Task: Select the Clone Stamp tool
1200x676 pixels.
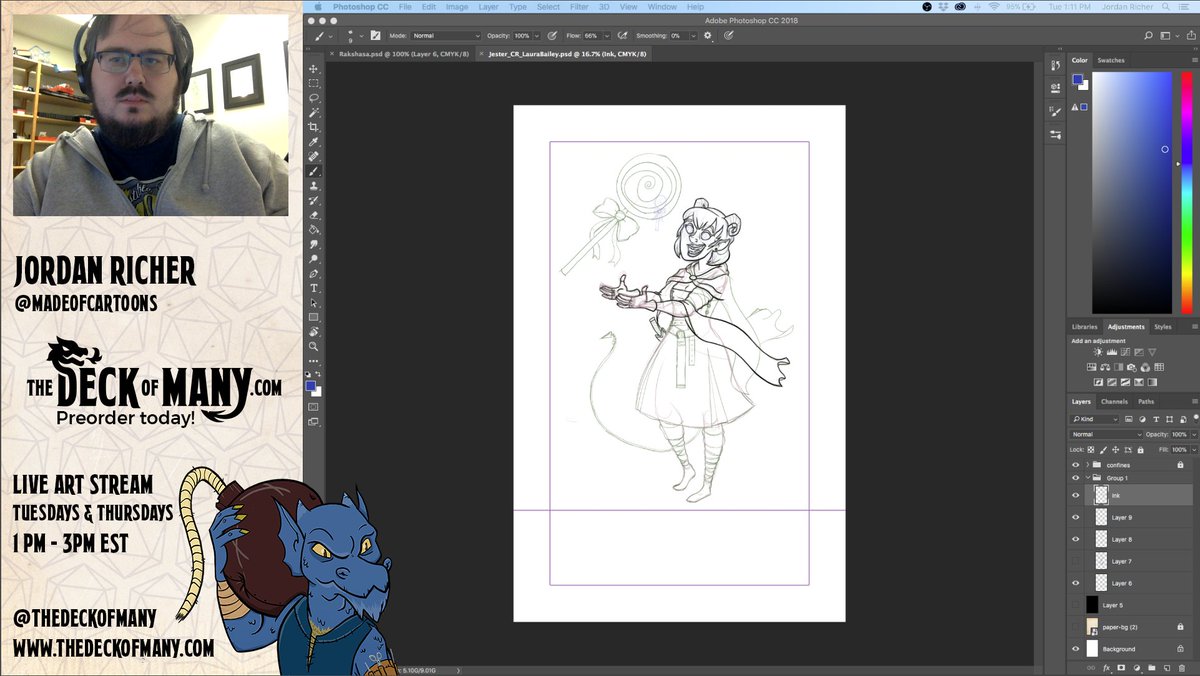Action: pos(314,186)
